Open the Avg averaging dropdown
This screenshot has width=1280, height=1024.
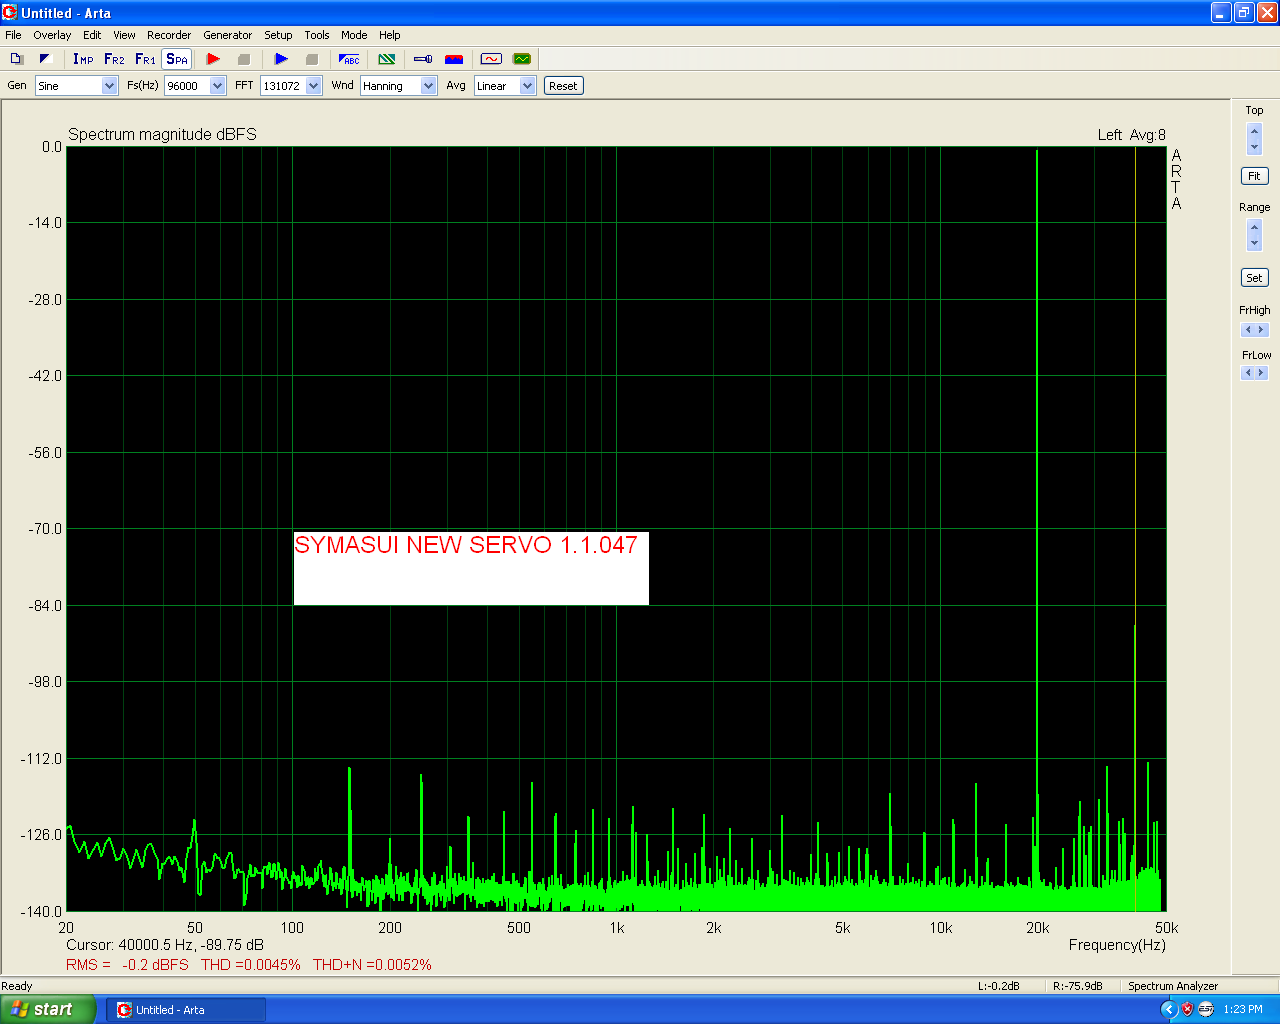(527, 86)
